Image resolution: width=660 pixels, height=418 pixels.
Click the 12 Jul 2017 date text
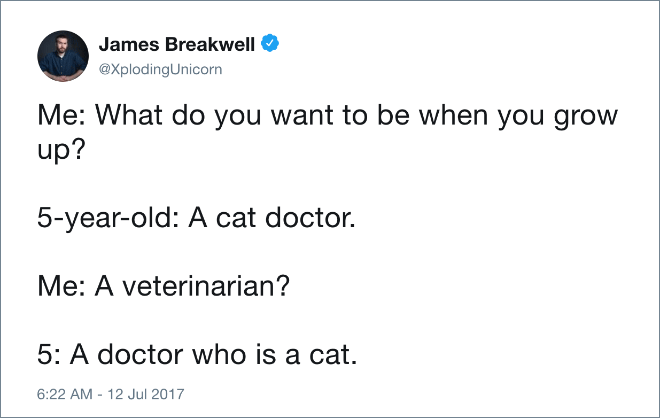[x=146, y=394]
